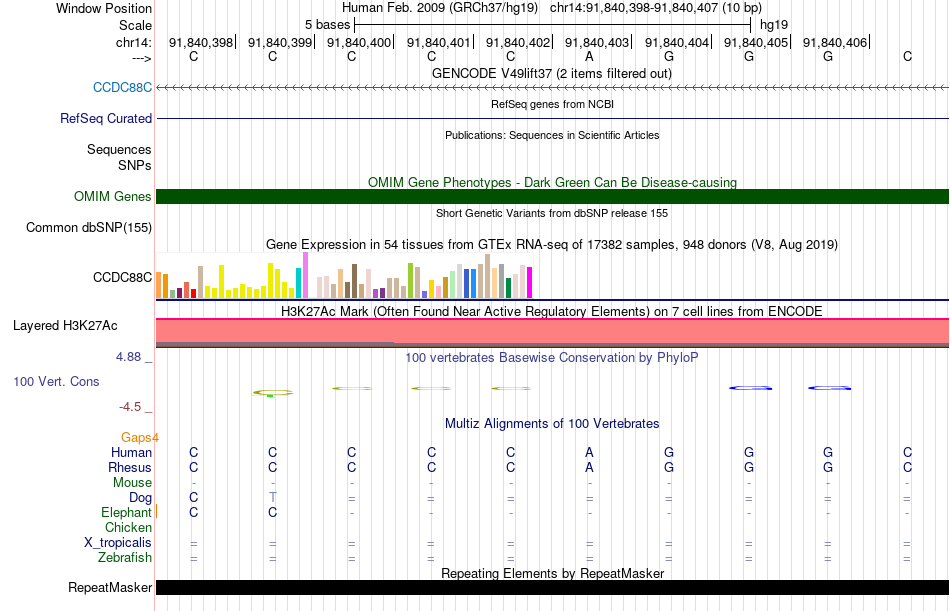Image resolution: width=950 pixels, height=611 pixels.
Task: Click the RepeatMasker track label
Action: click(x=110, y=587)
